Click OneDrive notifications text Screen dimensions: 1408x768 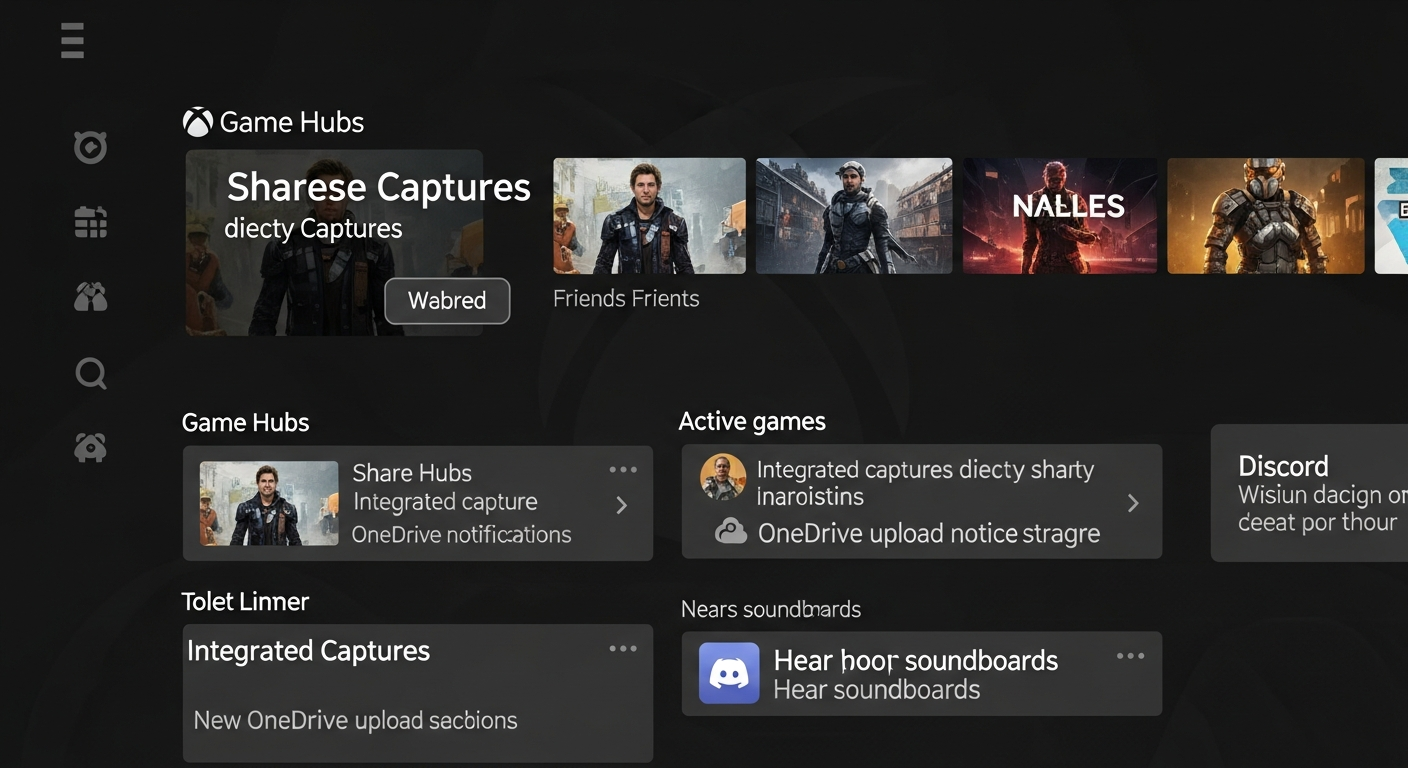pos(461,534)
